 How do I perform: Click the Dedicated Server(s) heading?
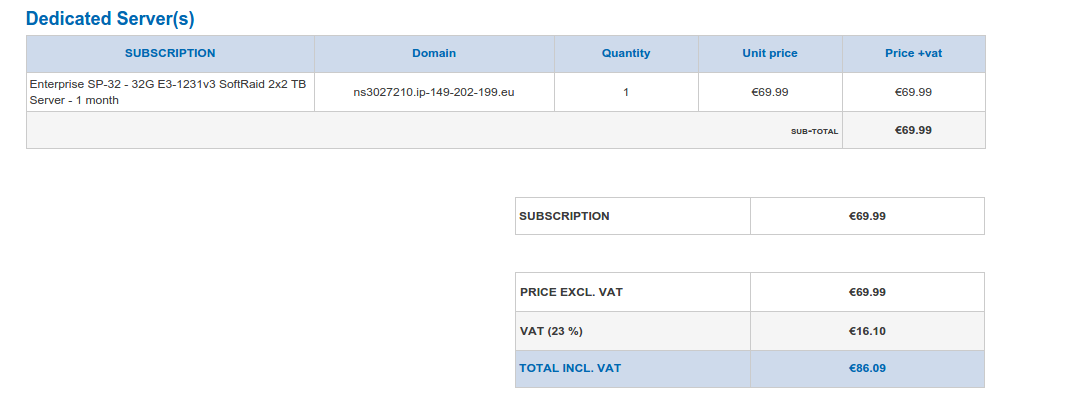pyautogui.click(x=110, y=19)
